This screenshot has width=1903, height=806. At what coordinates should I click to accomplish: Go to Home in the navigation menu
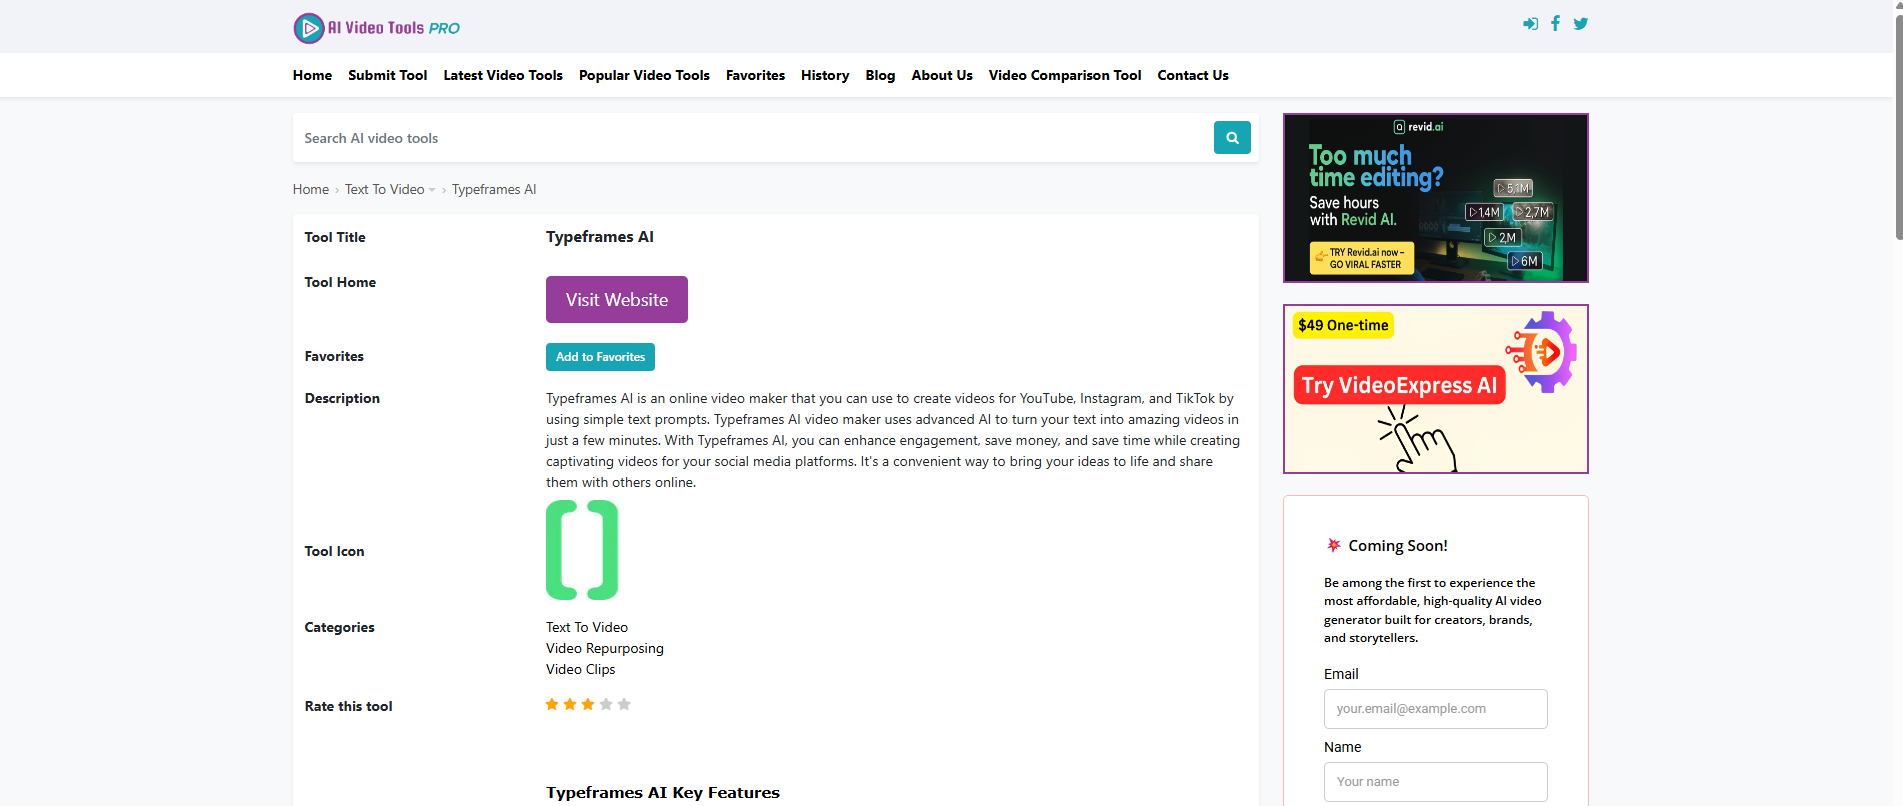click(312, 75)
